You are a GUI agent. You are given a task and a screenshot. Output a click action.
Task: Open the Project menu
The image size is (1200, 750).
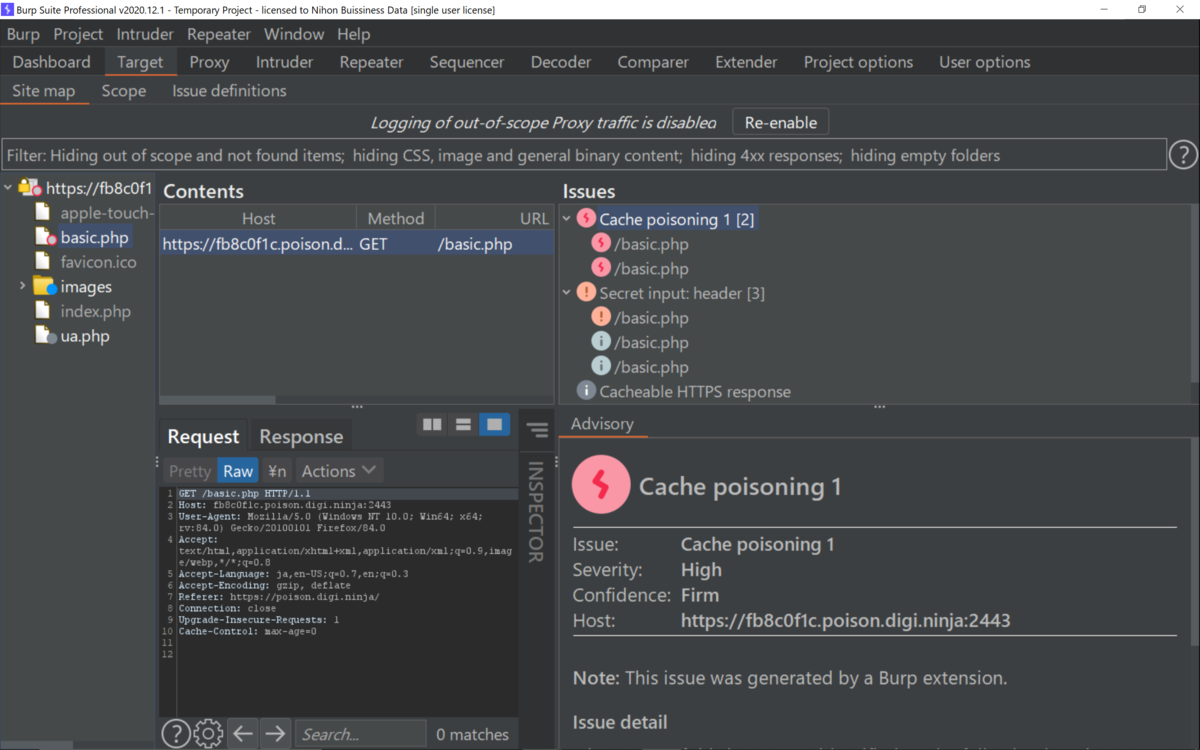[78, 34]
